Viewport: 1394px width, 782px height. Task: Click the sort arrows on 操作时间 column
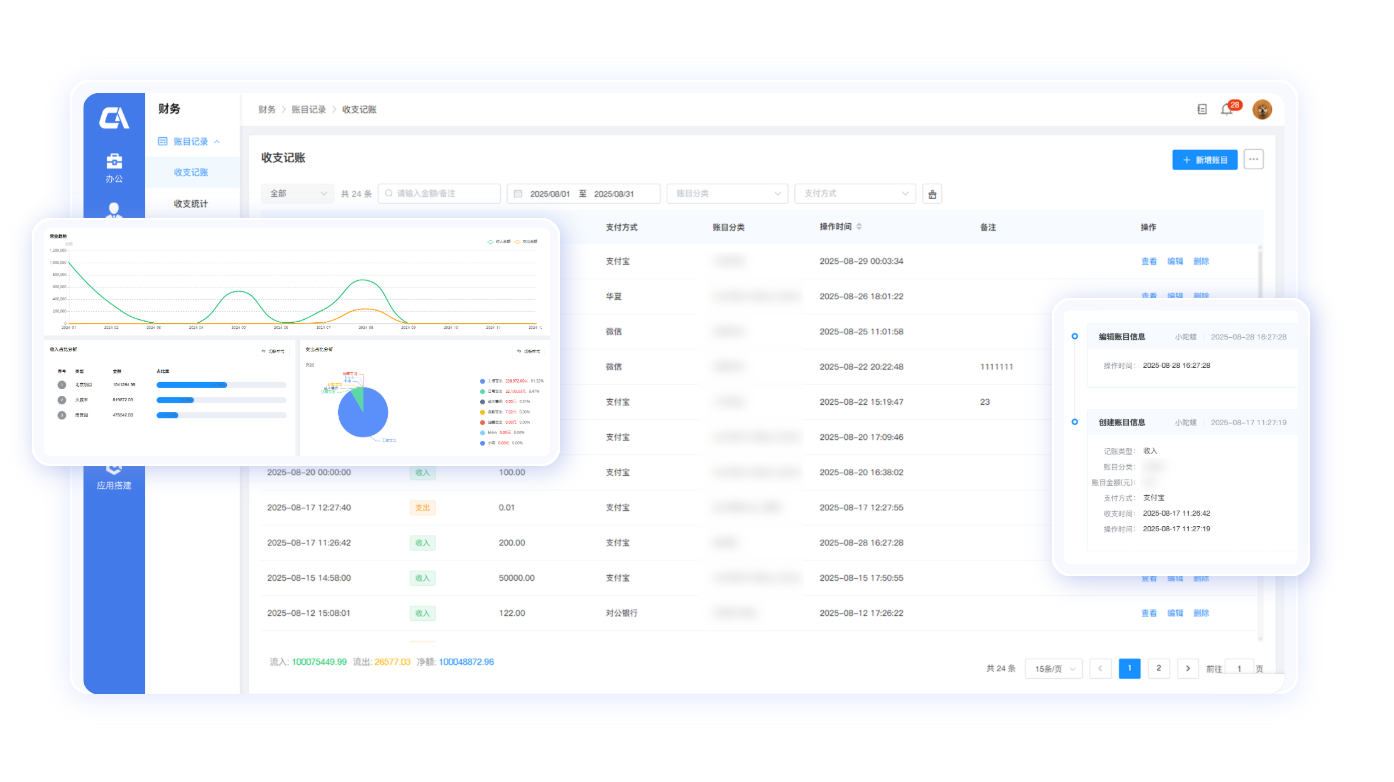(x=859, y=227)
